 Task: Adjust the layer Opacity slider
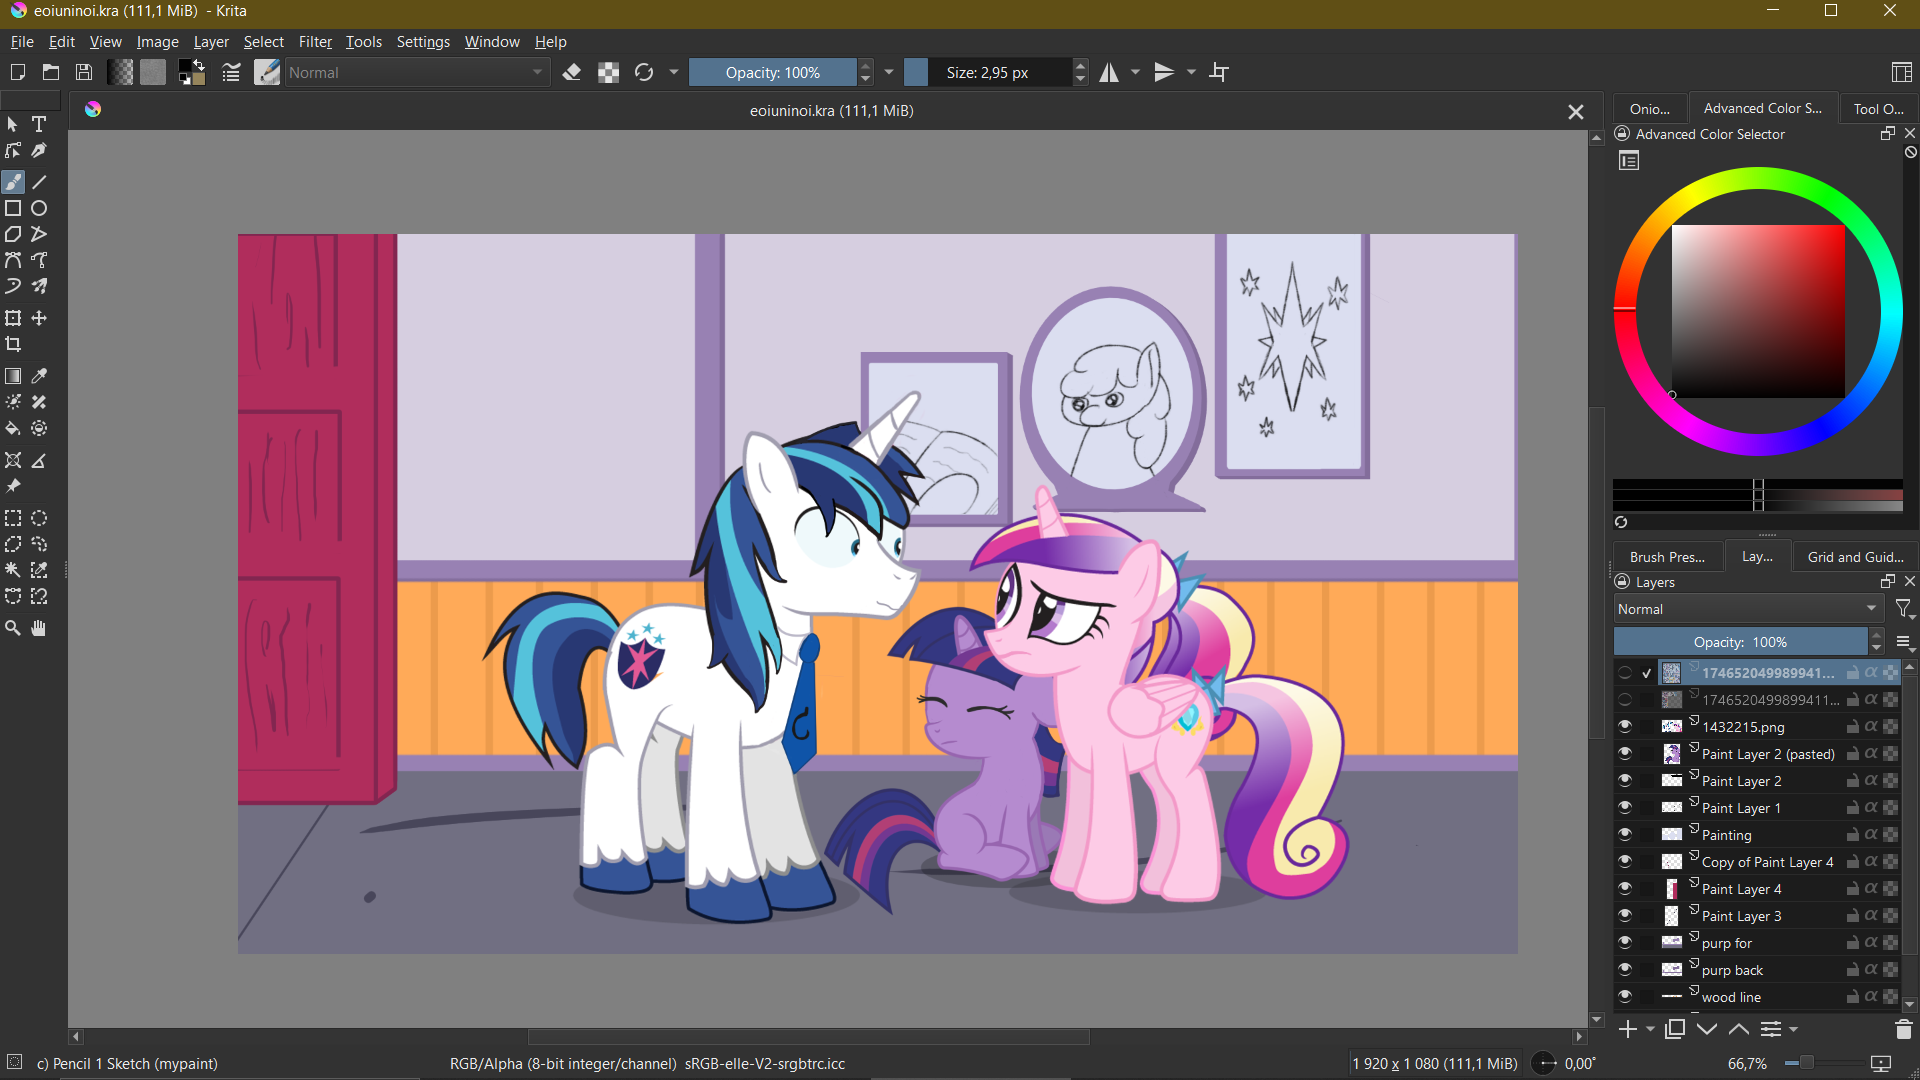click(1740, 642)
